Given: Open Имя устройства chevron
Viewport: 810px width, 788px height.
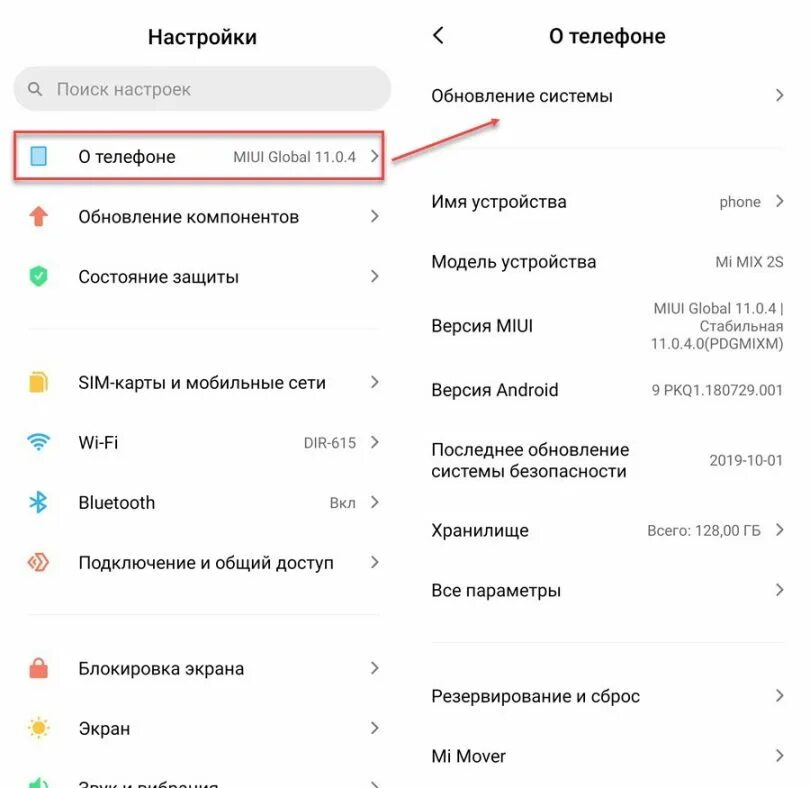Looking at the screenshot, I should [780, 202].
